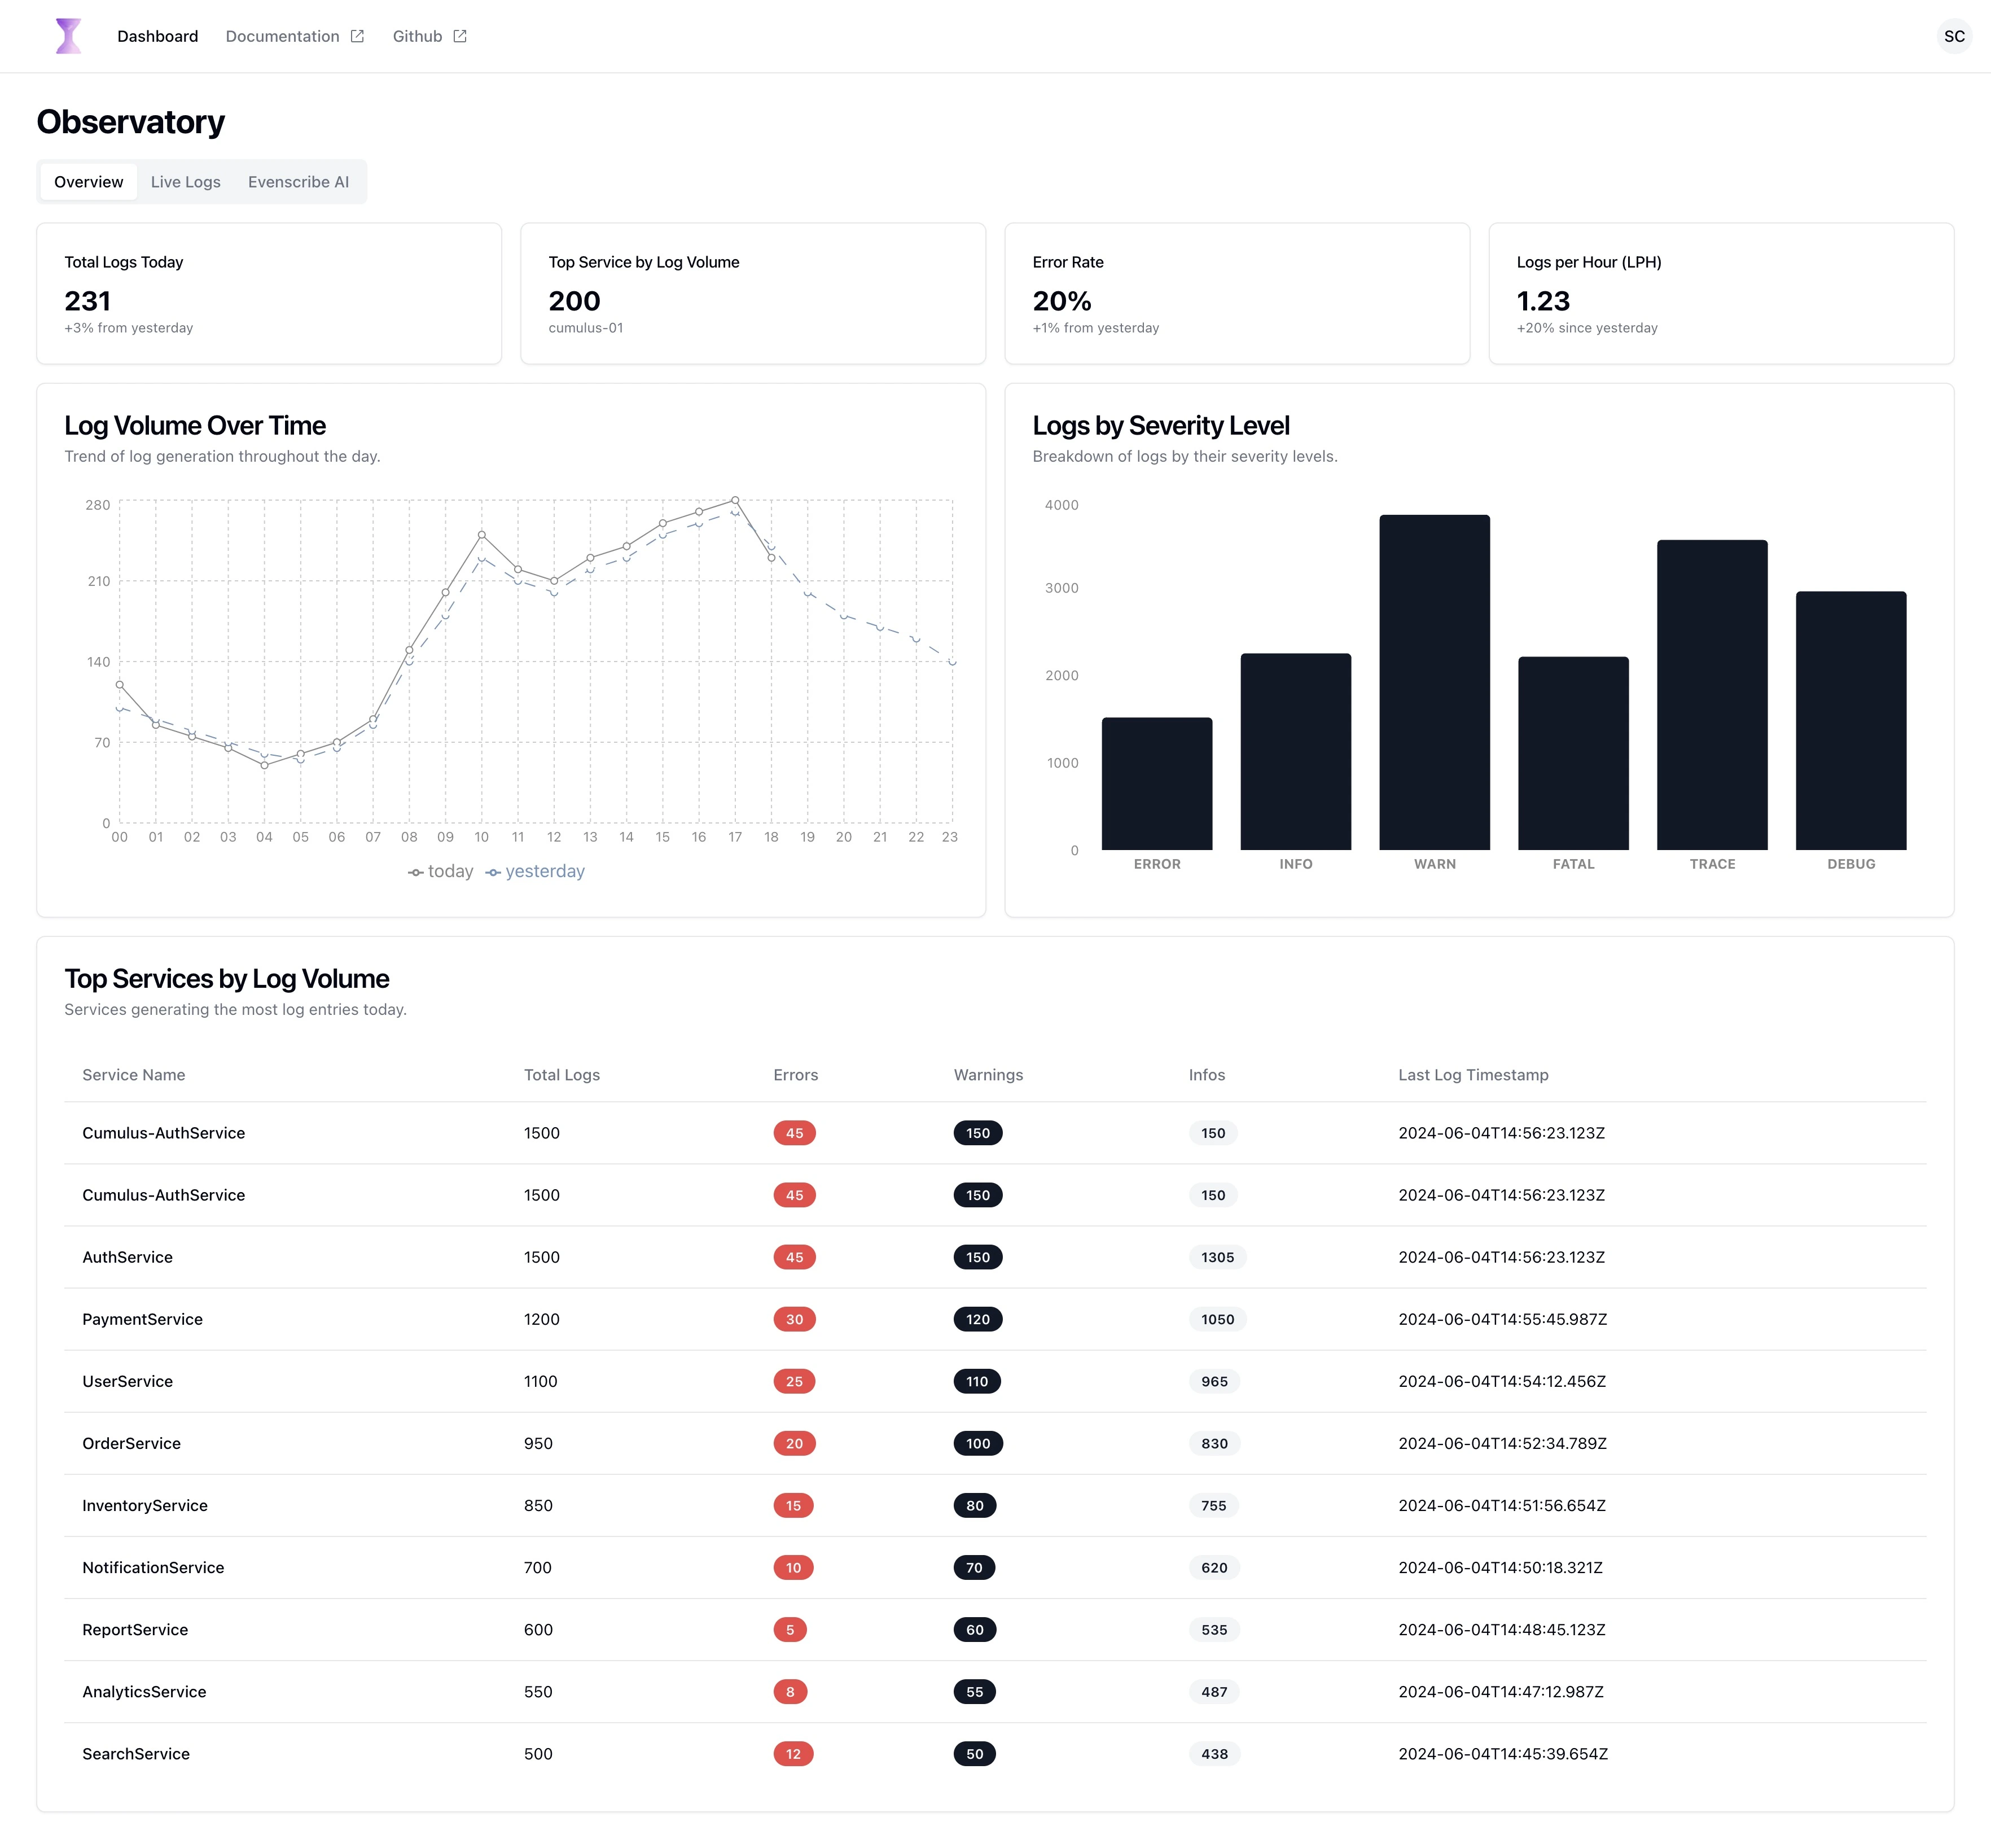Click the peak data point at hour 17
This screenshot has width=1991, height=1848.
click(x=735, y=500)
